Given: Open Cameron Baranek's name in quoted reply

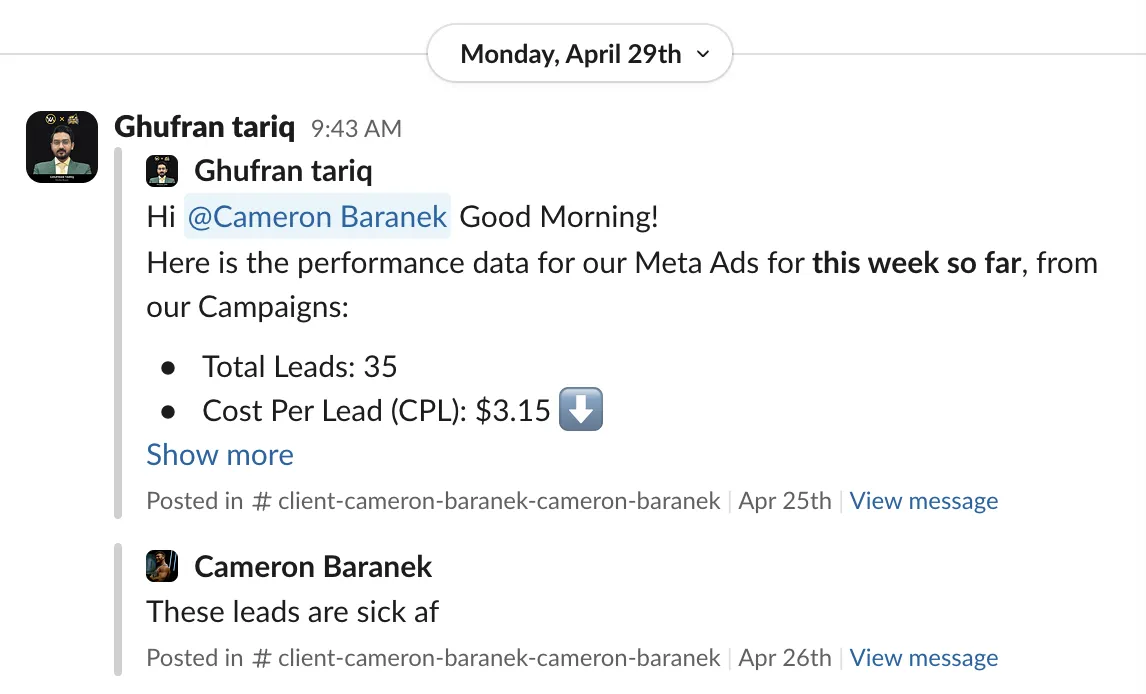Looking at the screenshot, I should (314, 567).
